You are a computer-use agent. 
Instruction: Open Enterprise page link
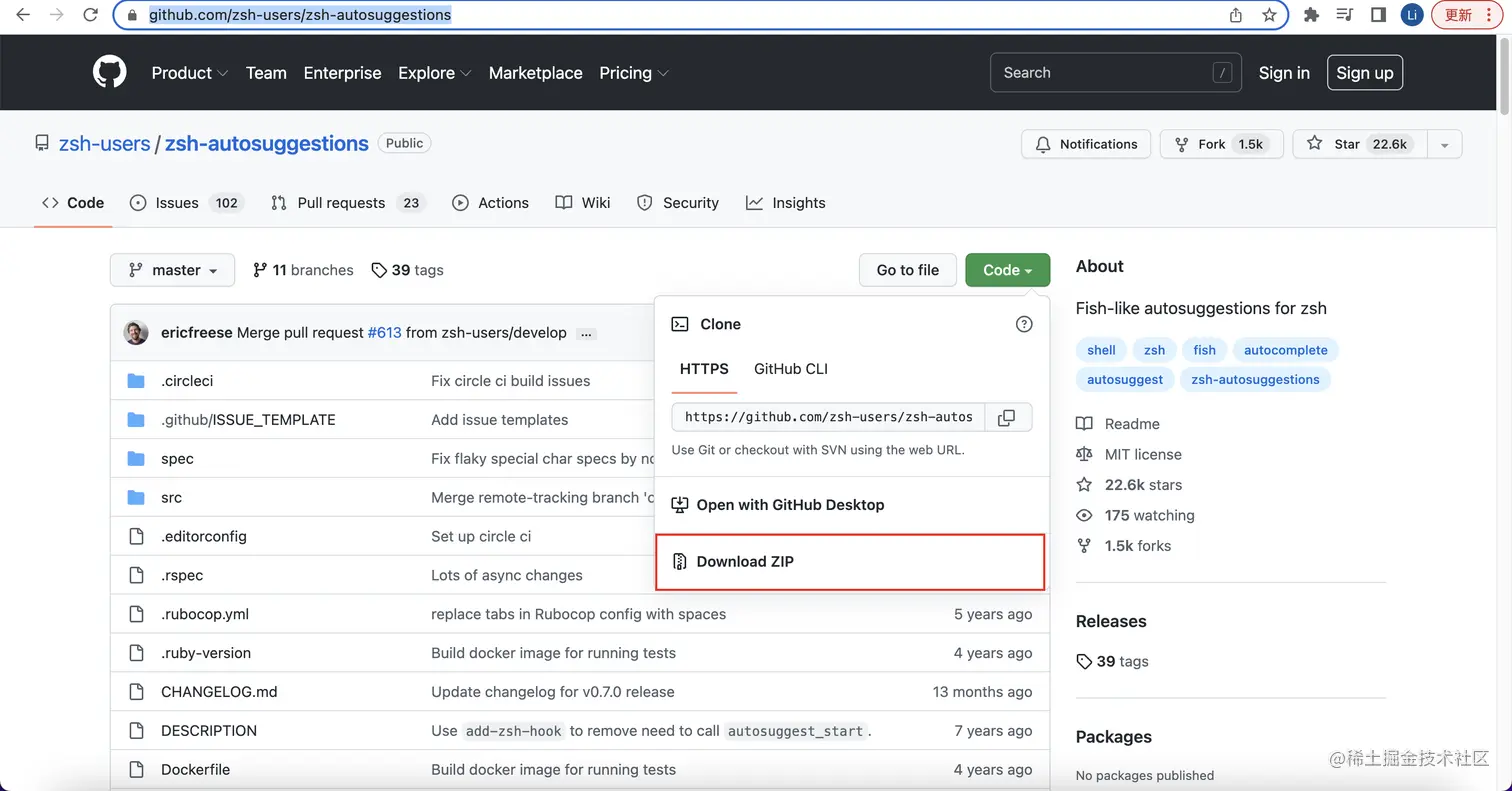(x=342, y=73)
